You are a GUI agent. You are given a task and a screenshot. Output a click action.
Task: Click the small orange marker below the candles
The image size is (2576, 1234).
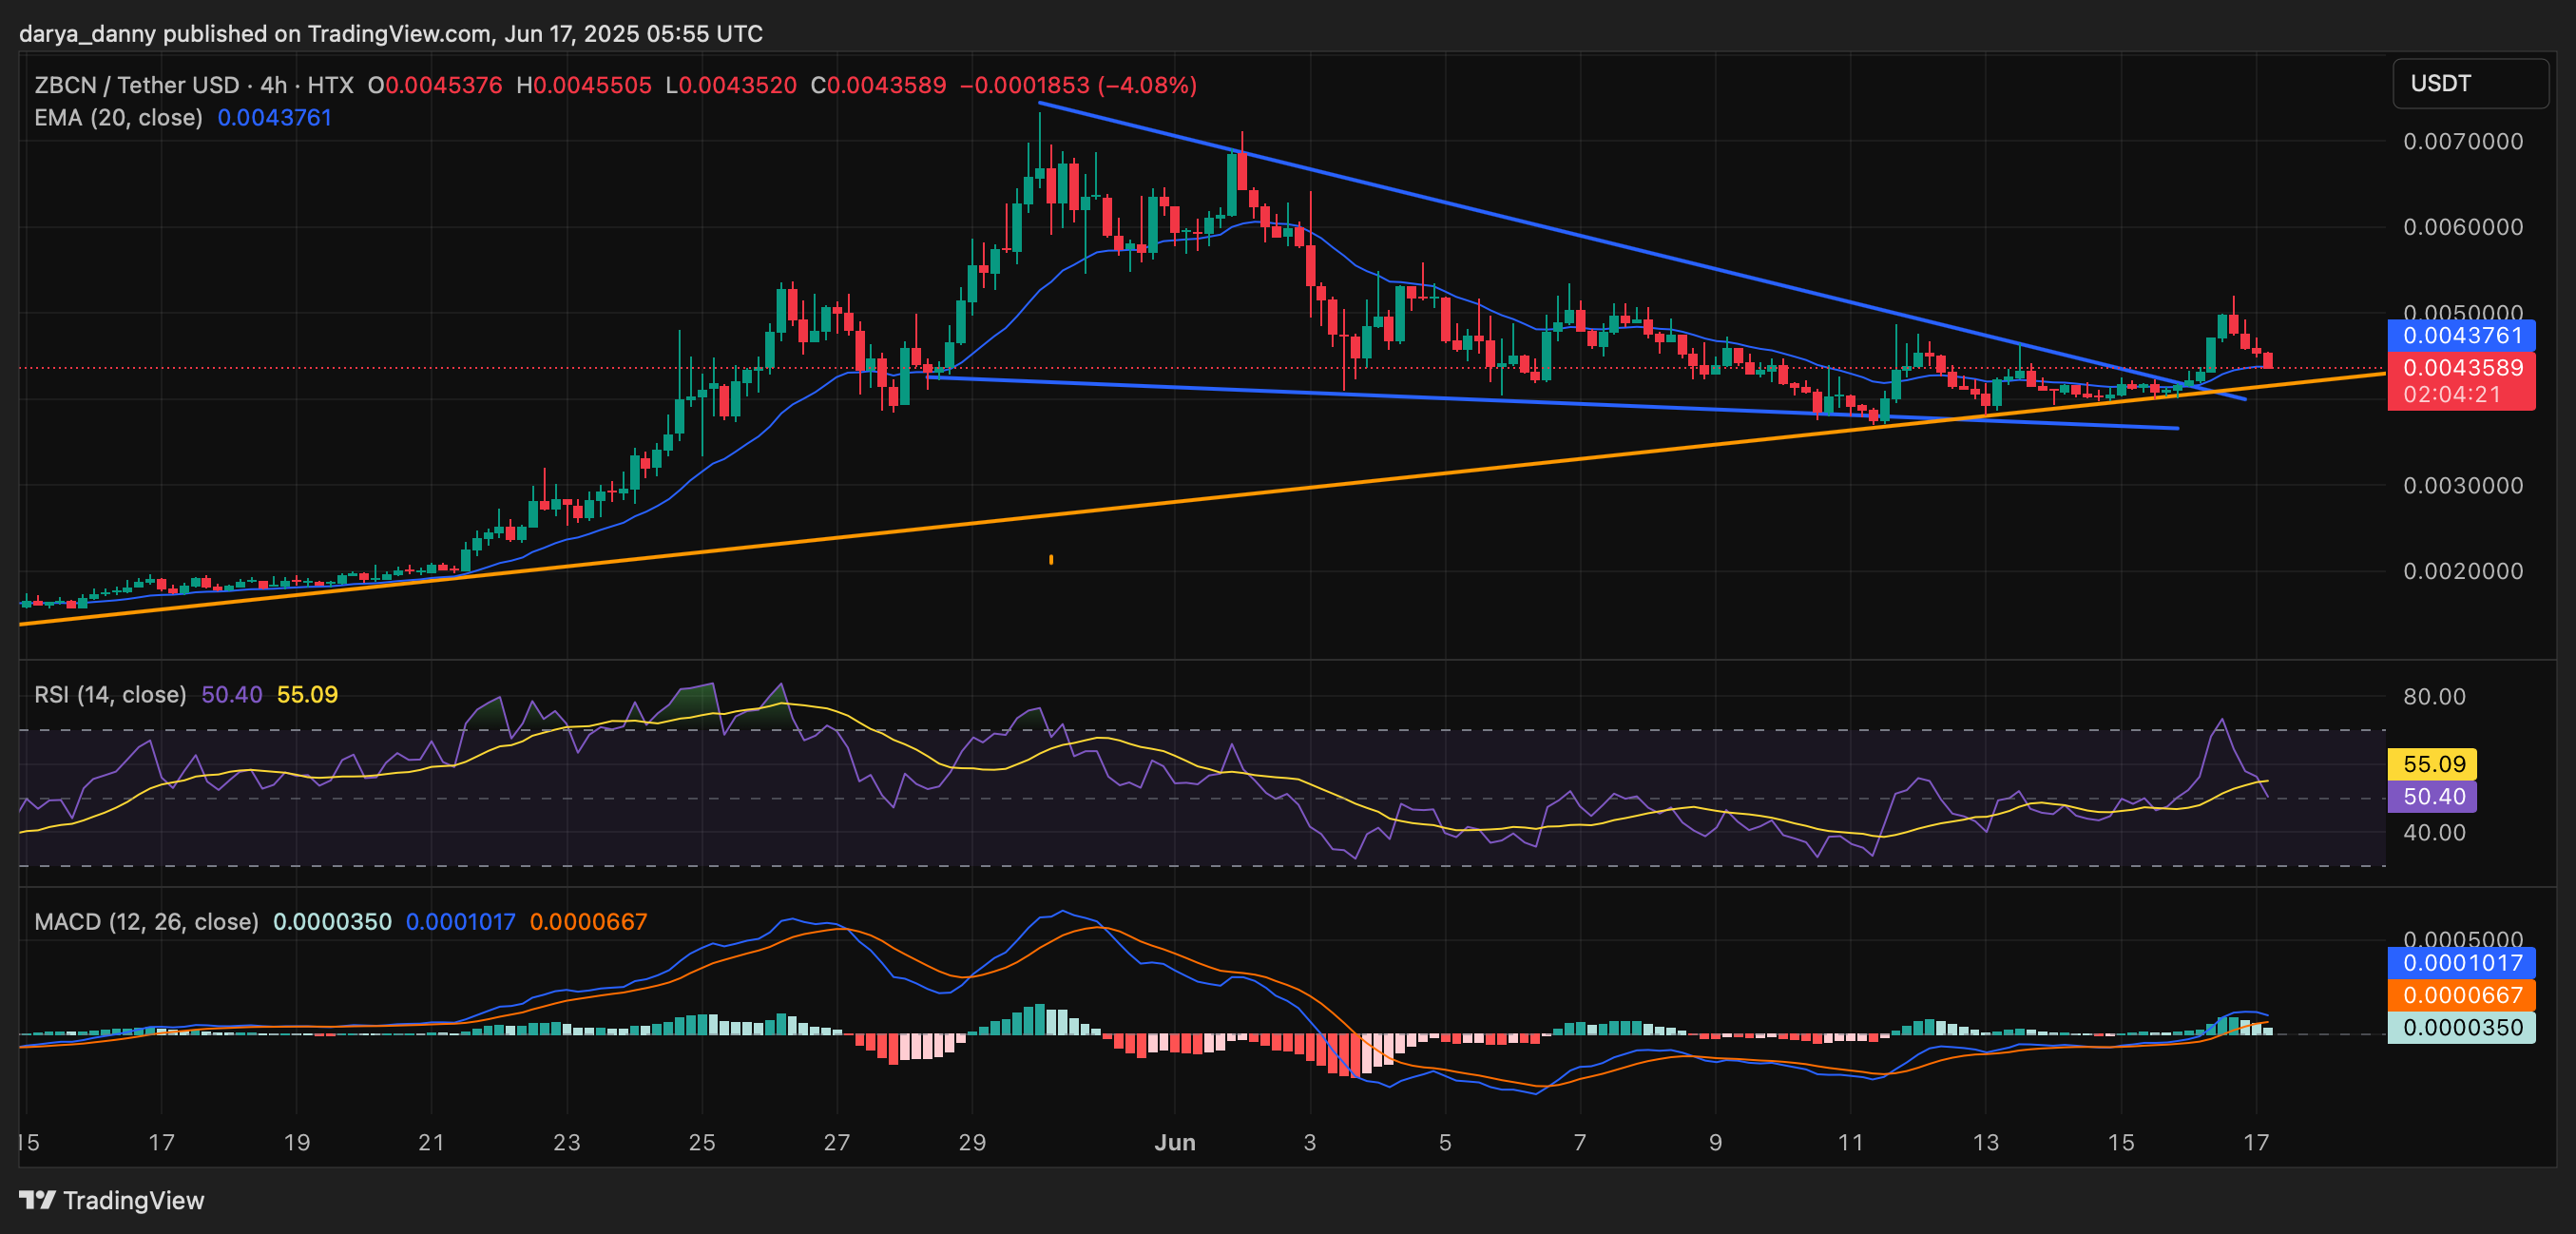click(1051, 559)
